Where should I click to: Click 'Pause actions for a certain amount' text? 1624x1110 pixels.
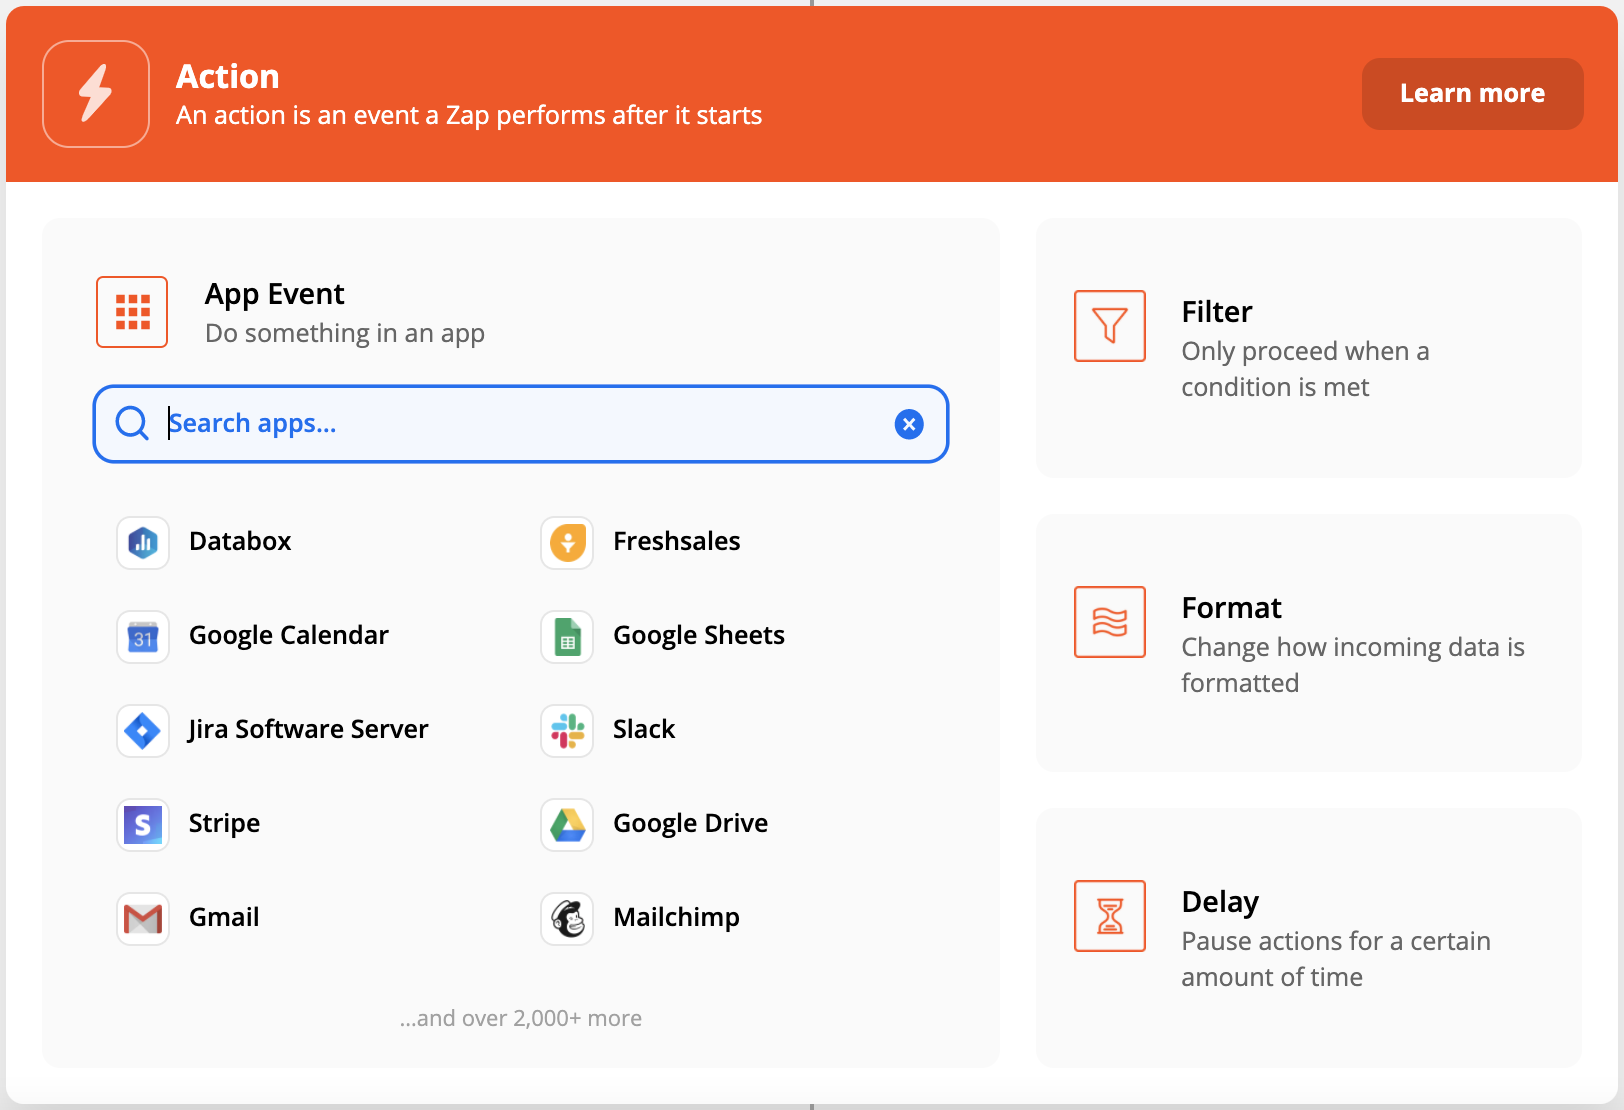[x=1336, y=959]
